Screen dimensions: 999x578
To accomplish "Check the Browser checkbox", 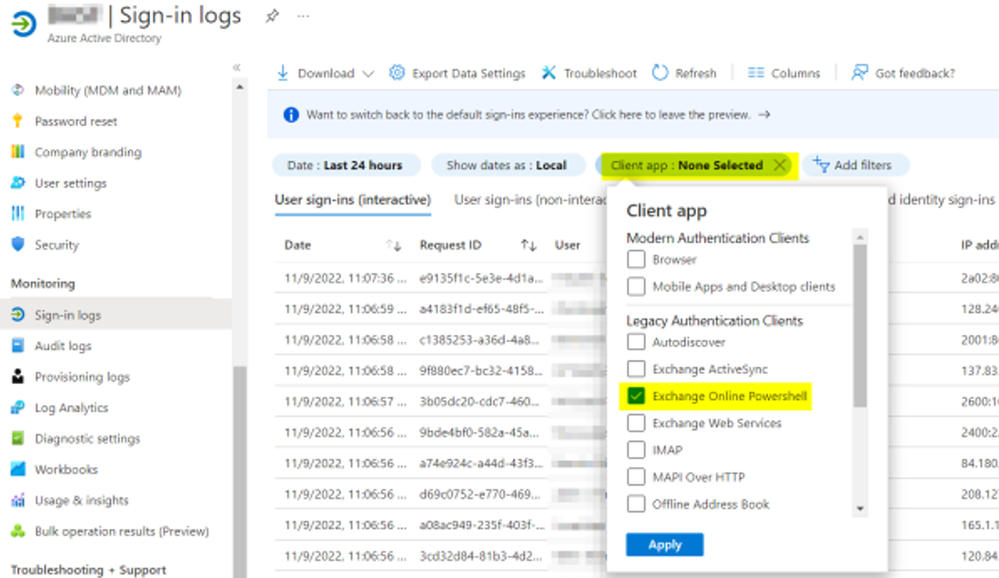I will tap(636, 259).
